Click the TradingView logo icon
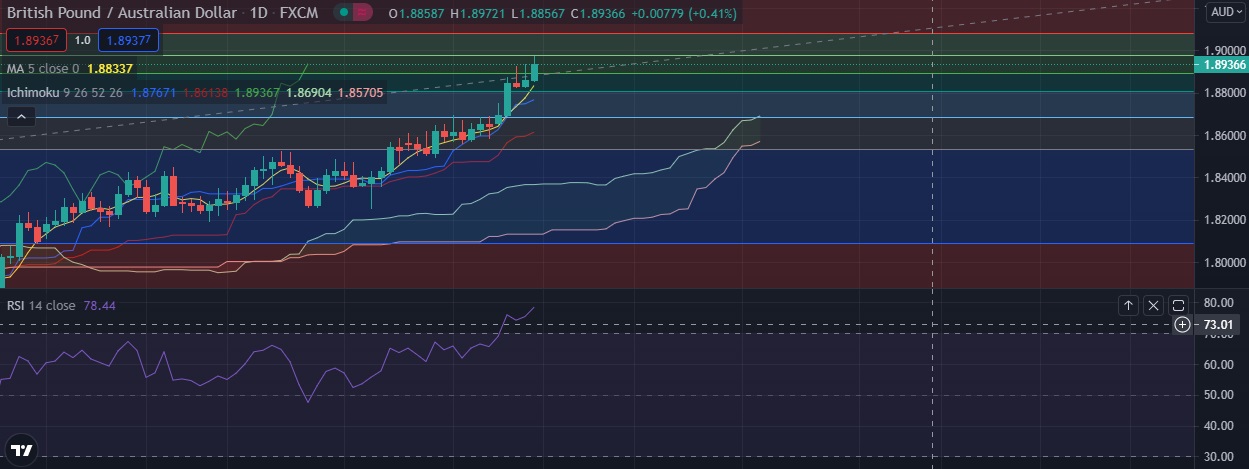The height and width of the screenshot is (469, 1249). pyautogui.click(x=22, y=449)
